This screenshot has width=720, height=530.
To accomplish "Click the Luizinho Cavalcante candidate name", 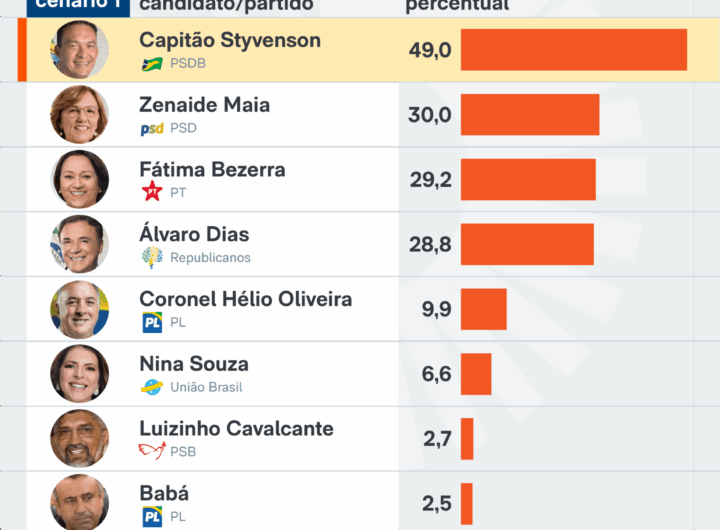I will [x=236, y=429].
